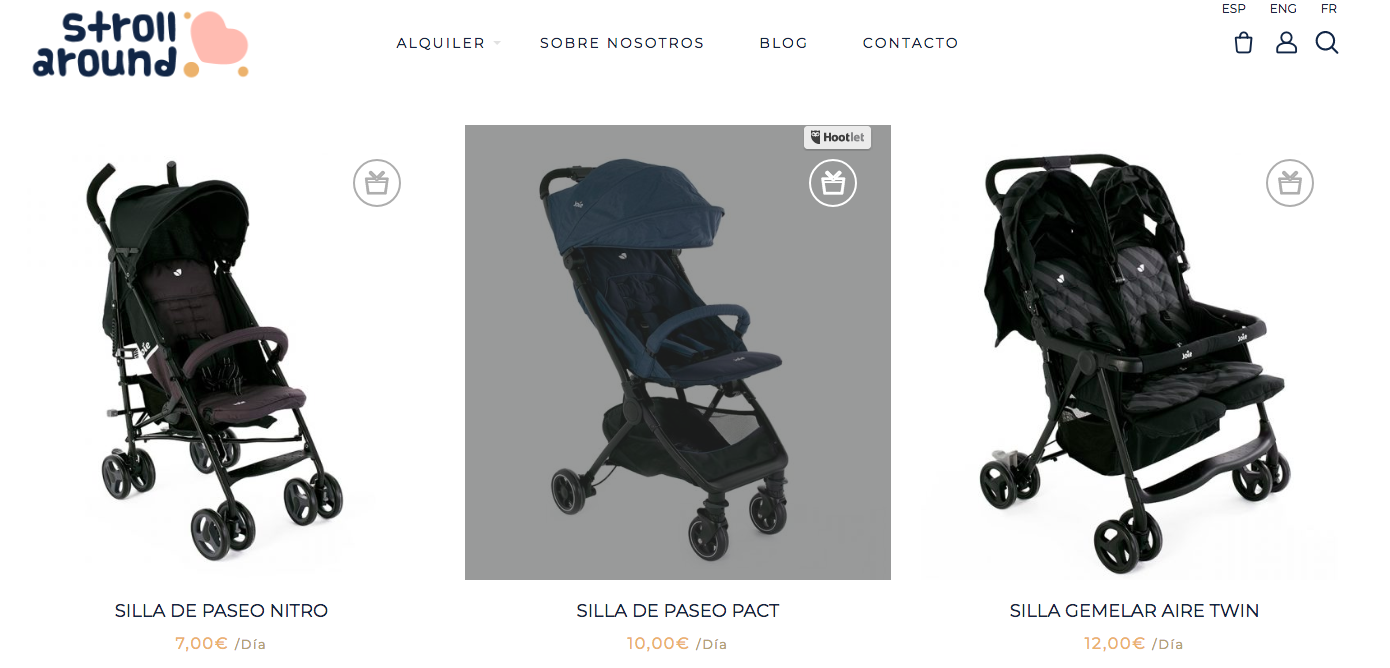Click the black Nitro stroller image
Screen dimensions: 1390x668
(x=221, y=352)
